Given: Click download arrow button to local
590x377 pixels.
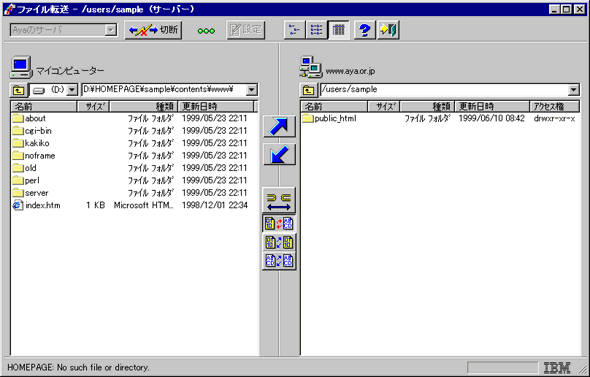Looking at the screenshot, I should 279,154.
